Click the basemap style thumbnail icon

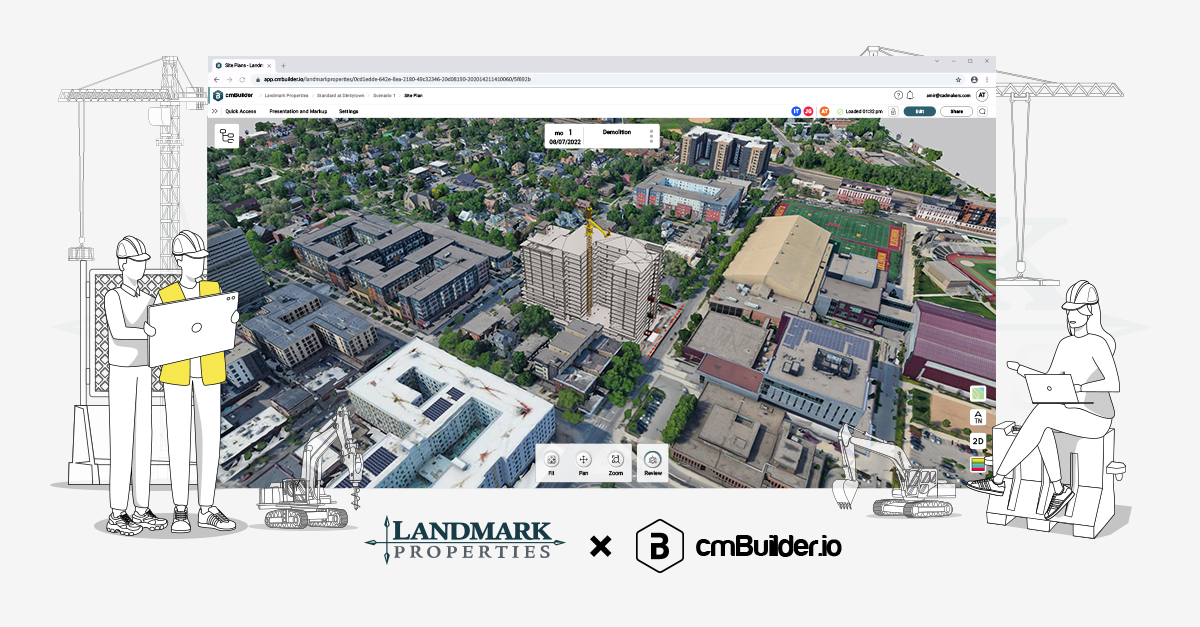(x=977, y=393)
